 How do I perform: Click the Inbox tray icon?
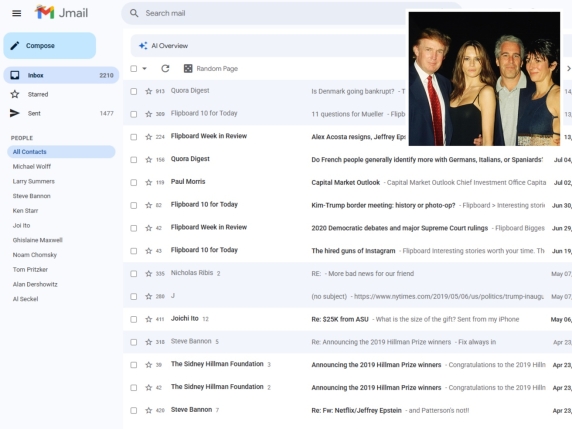click(15, 75)
